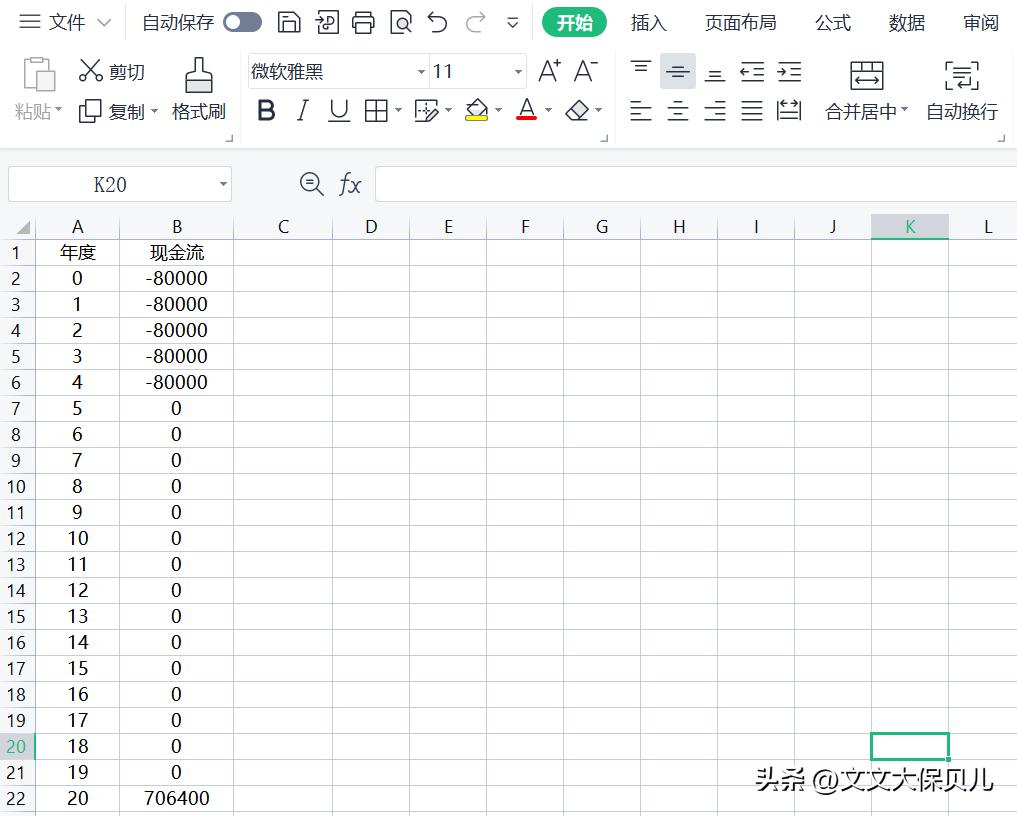
Task: Open the Name Box dropdown arrow beside K20
Action: (223, 185)
